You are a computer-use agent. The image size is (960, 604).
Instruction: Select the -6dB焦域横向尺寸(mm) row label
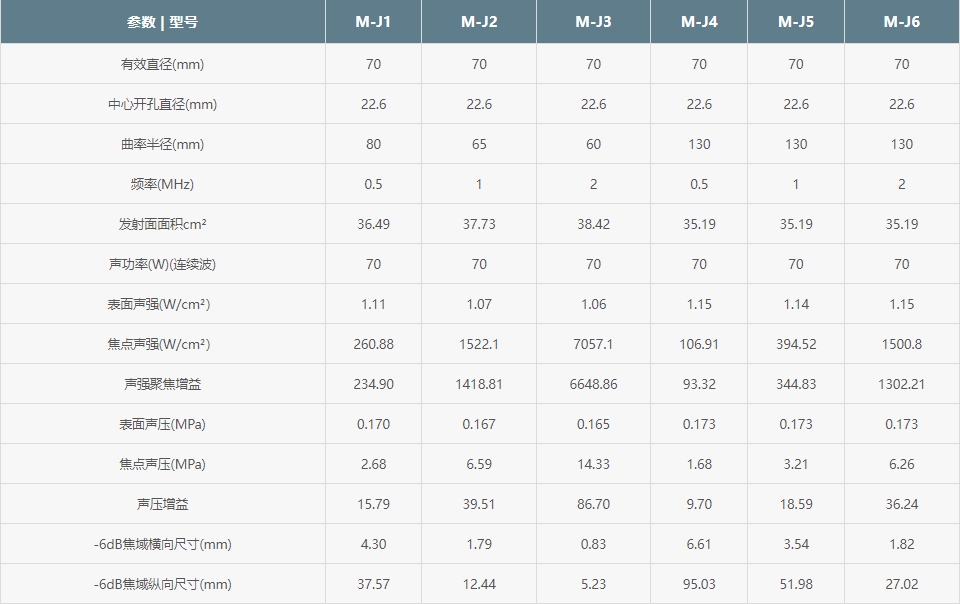tap(162, 544)
